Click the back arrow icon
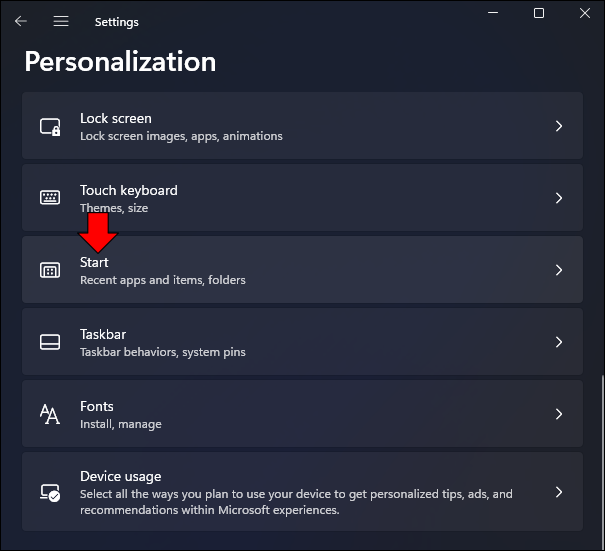The width and height of the screenshot is (605, 551). 20,21
